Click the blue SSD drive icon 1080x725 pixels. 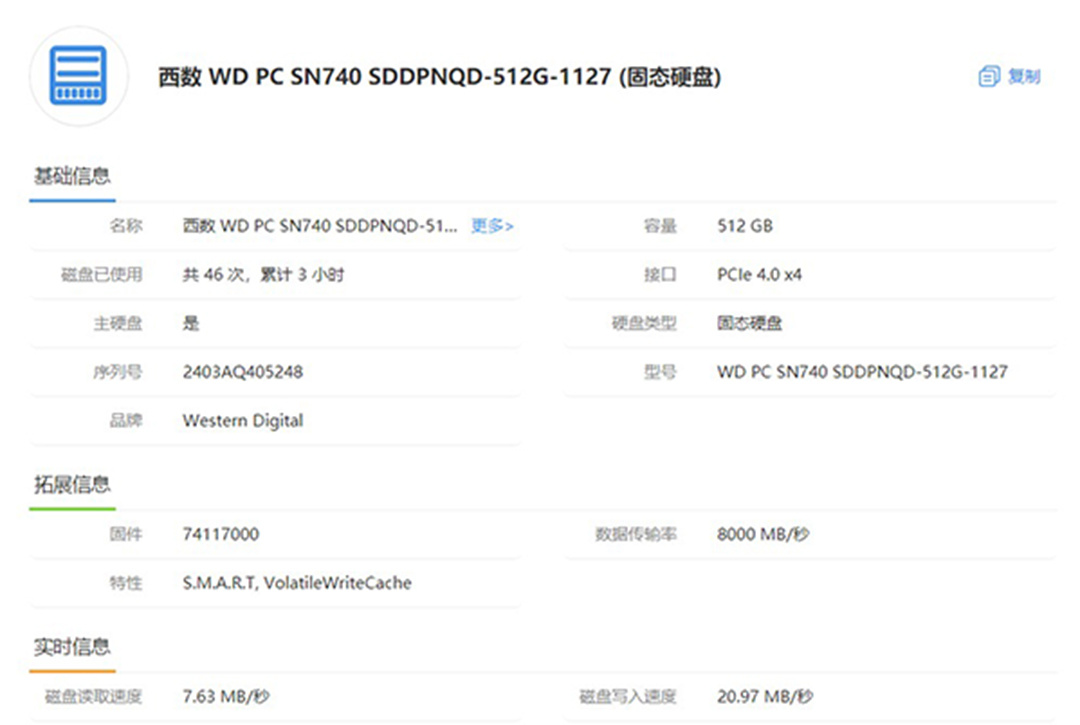pyautogui.click(x=79, y=76)
